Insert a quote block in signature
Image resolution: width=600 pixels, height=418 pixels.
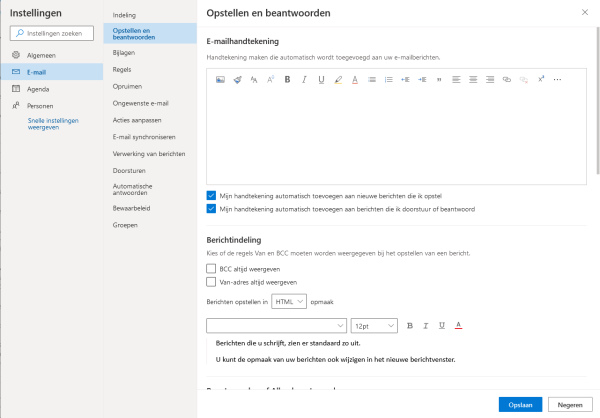[x=439, y=80]
